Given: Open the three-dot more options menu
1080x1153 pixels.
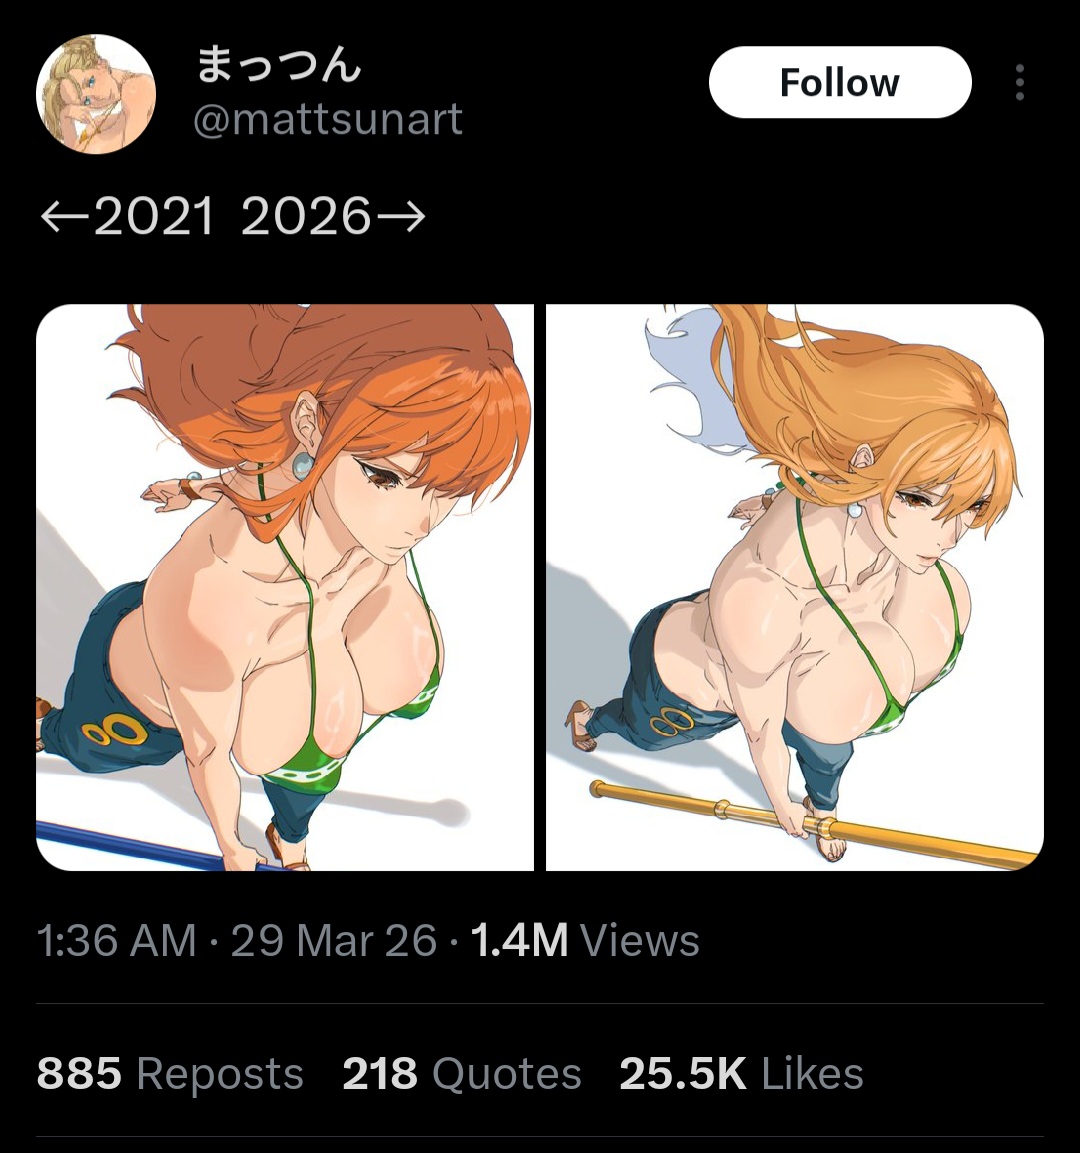Looking at the screenshot, I should [x=1019, y=82].
